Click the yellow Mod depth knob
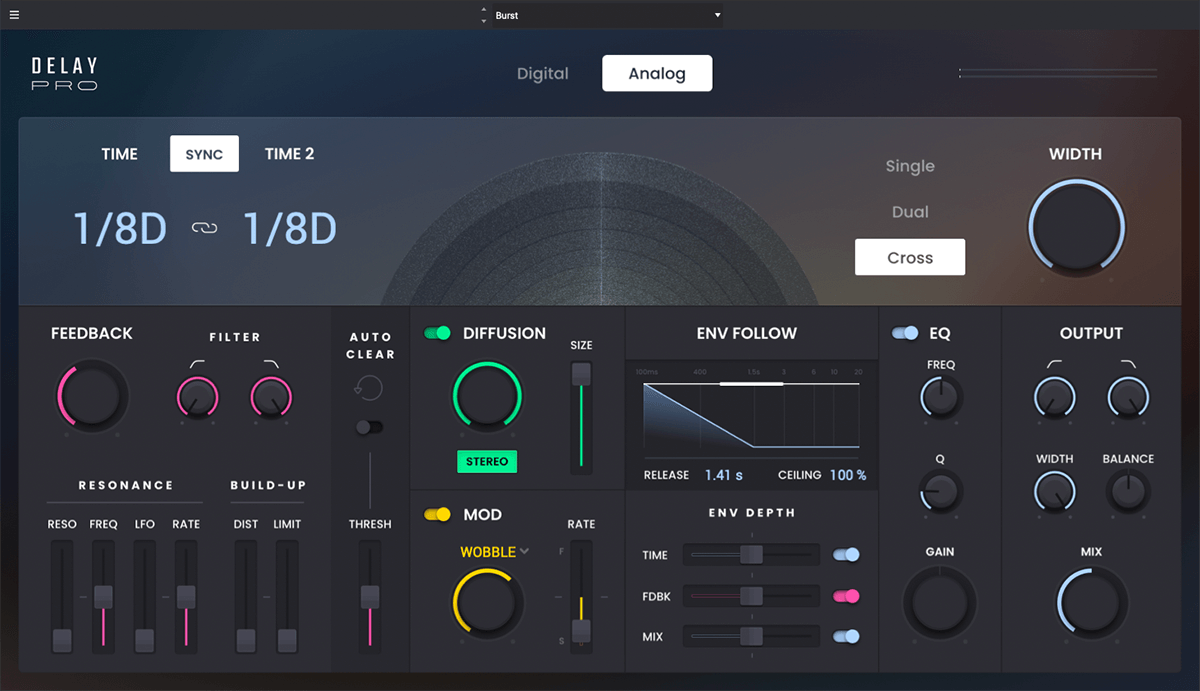The height and width of the screenshot is (691, 1200). click(487, 601)
